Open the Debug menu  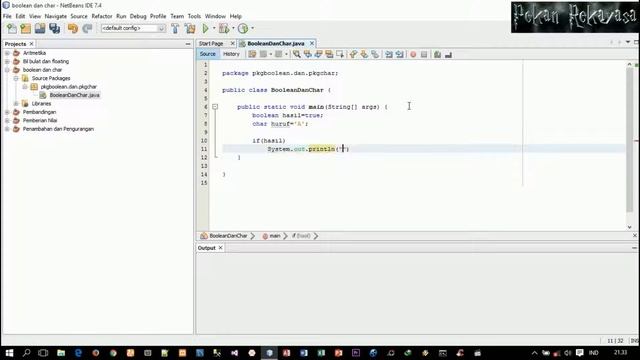(x=138, y=16)
